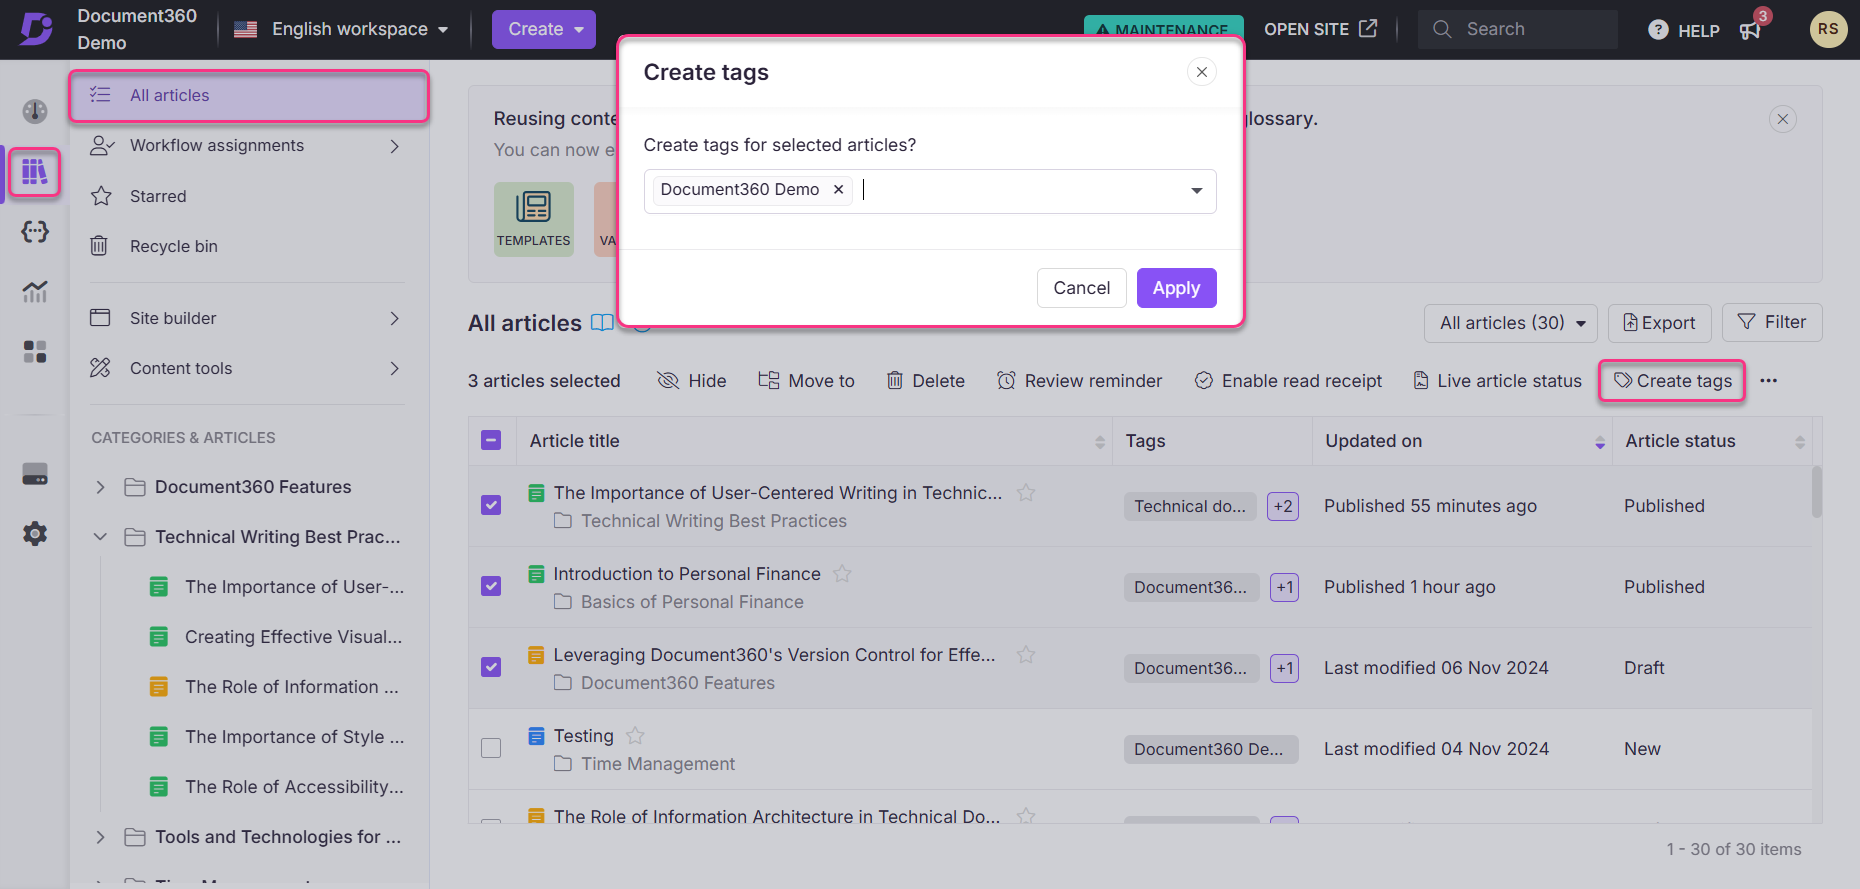Expand the Tools and Technologies category
1860x889 pixels.
click(100, 837)
